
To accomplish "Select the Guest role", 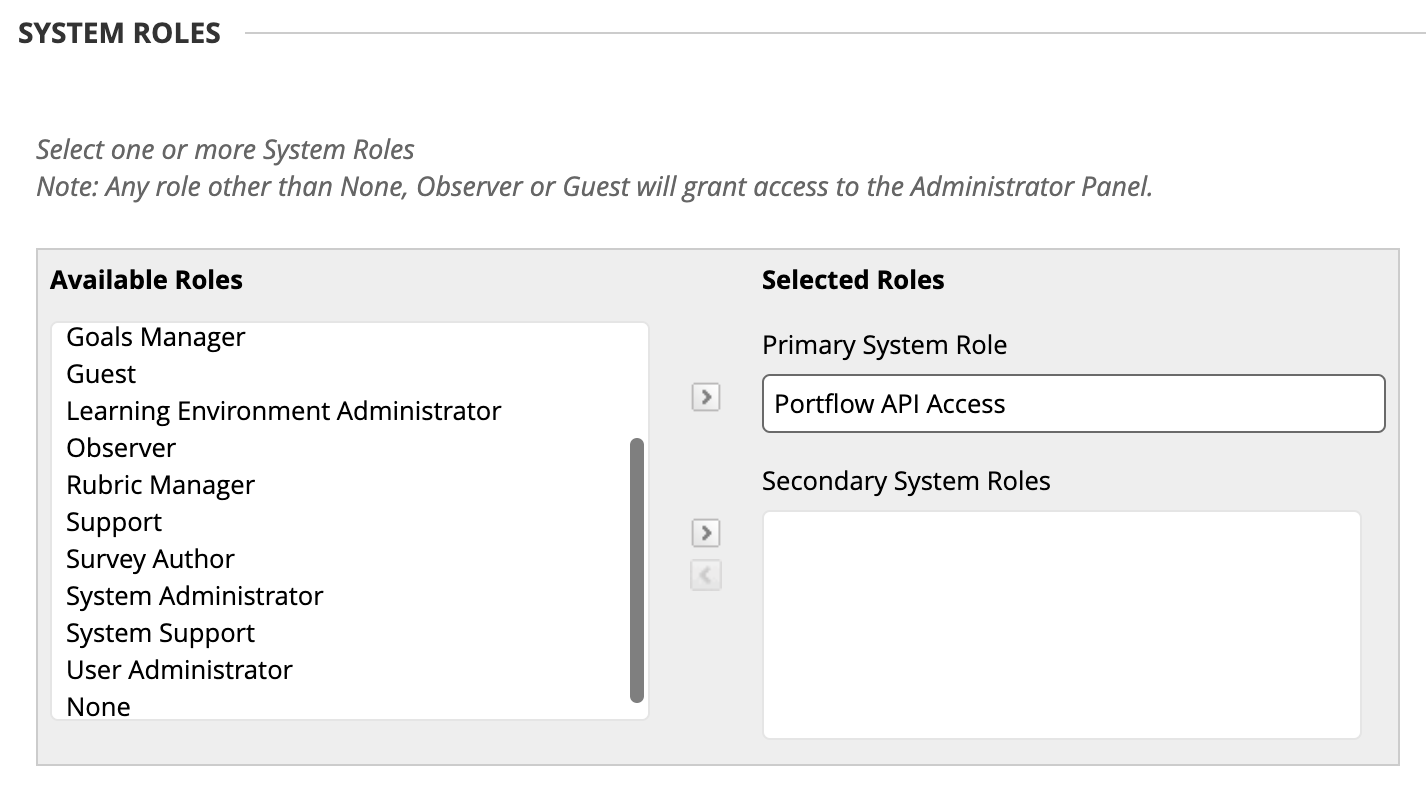I will pyautogui.click(x=101, y=375).
